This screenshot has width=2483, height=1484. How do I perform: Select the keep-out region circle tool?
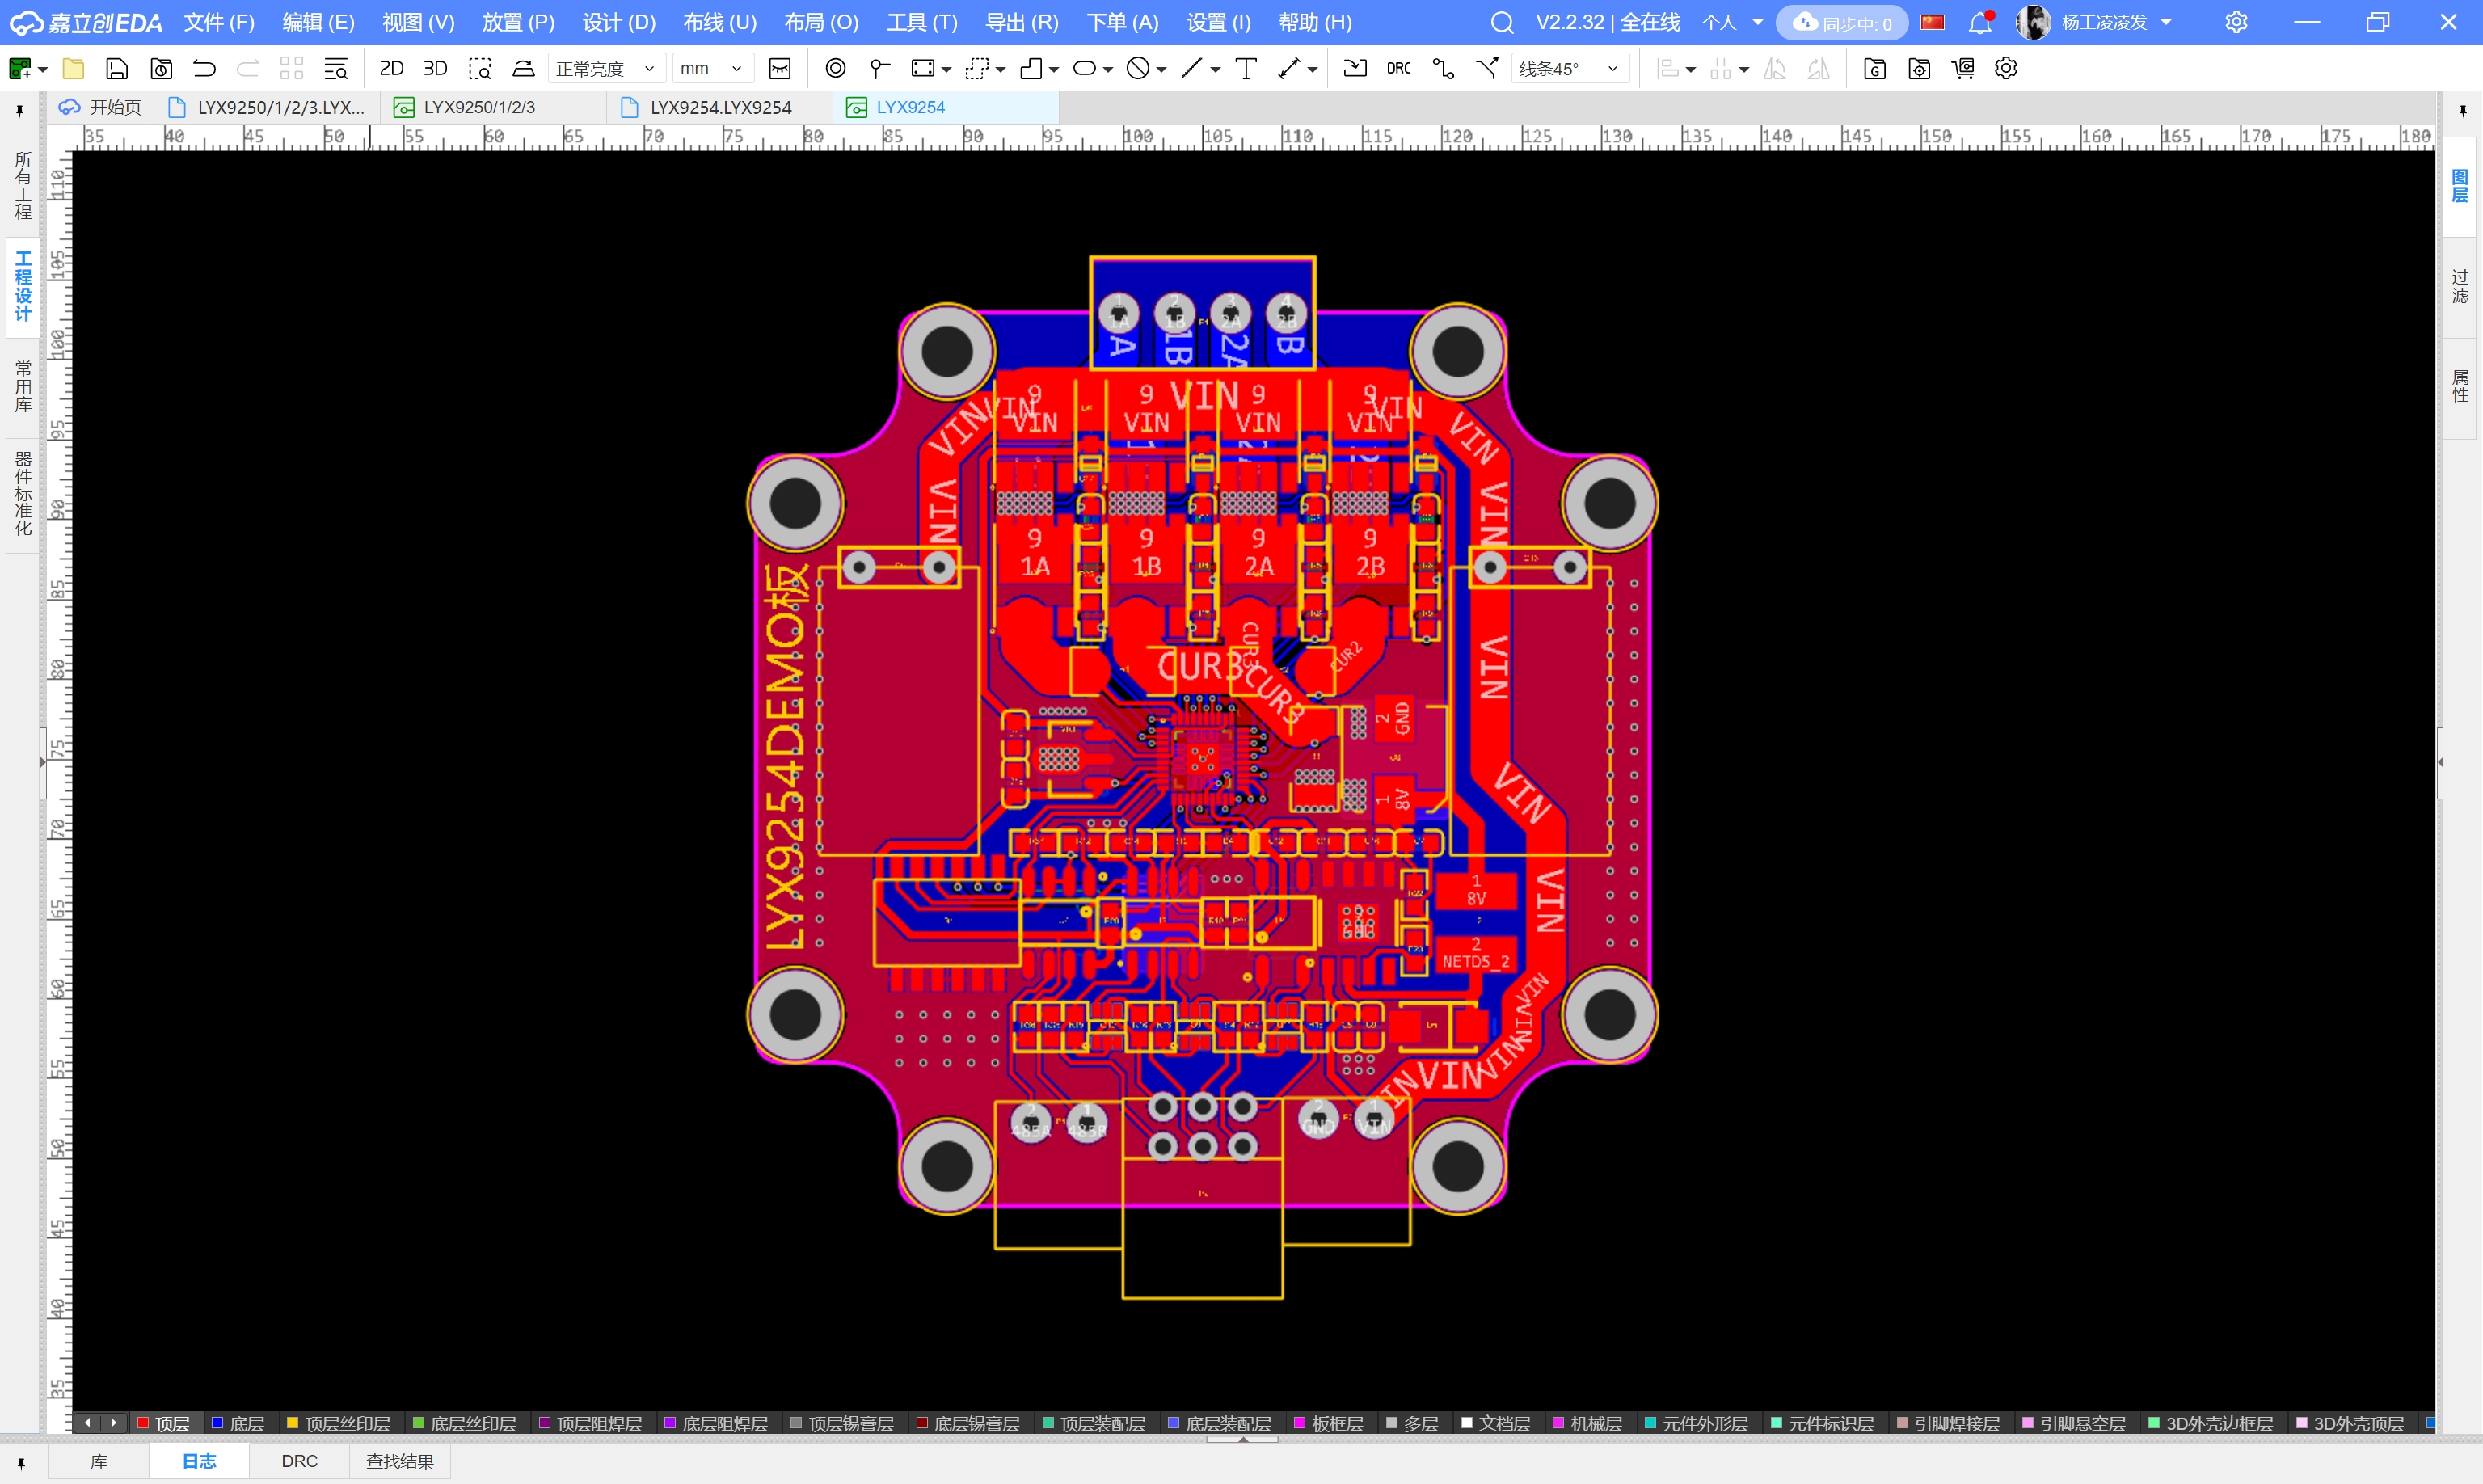point(1138,68)
